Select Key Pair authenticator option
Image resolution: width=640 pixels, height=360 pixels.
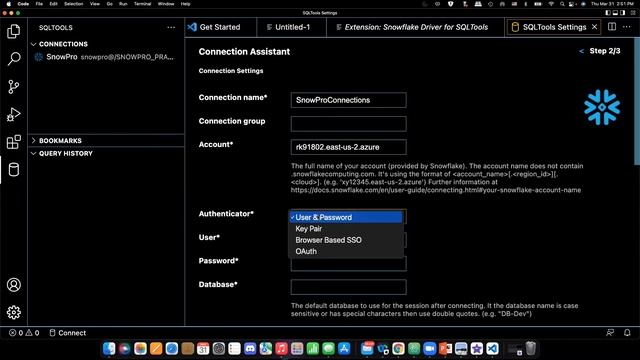coord(346,229)
